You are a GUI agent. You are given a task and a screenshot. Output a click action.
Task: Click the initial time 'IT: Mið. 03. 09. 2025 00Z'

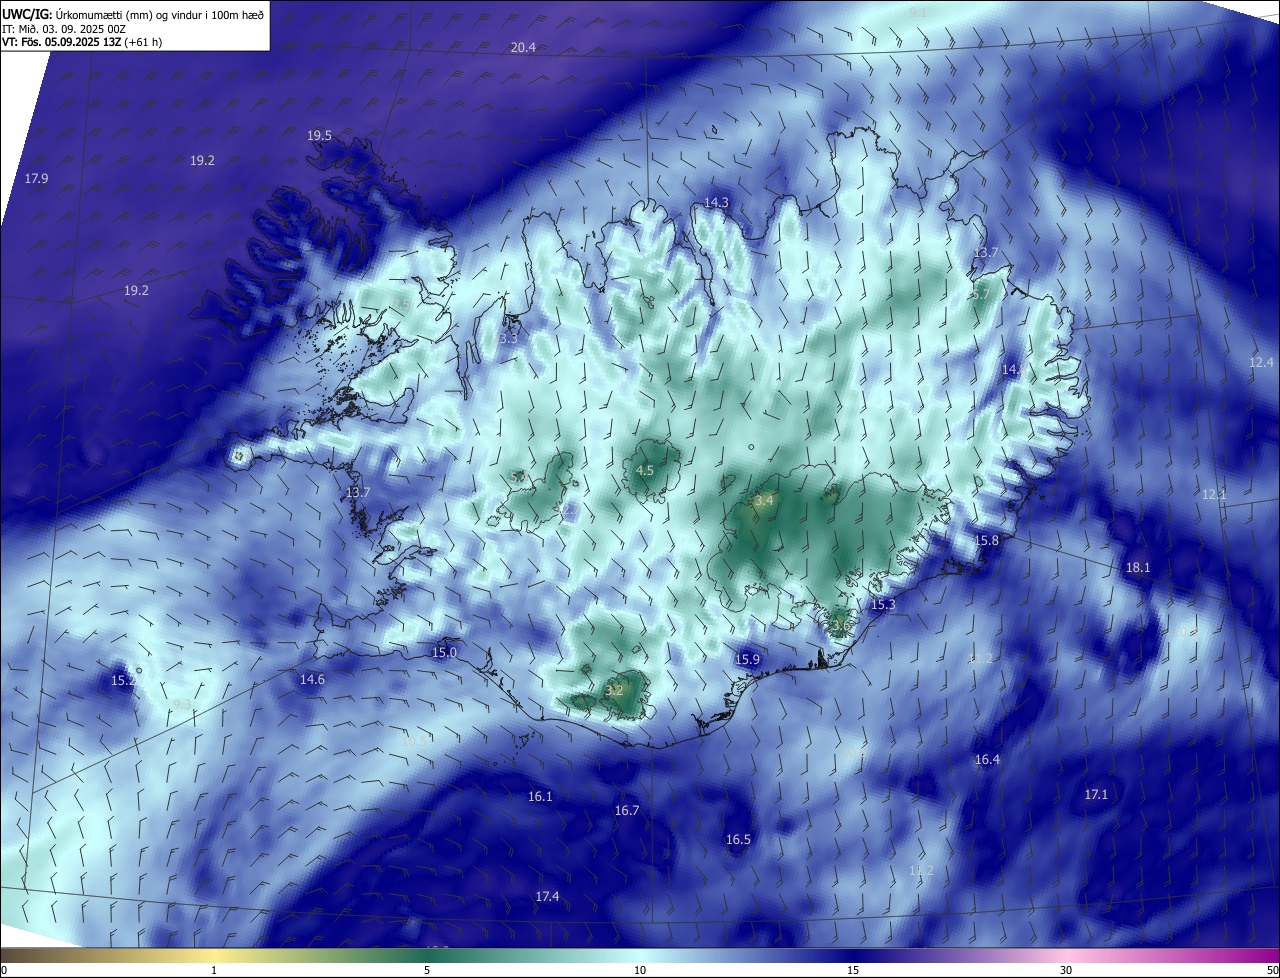[x=64, y=28]
